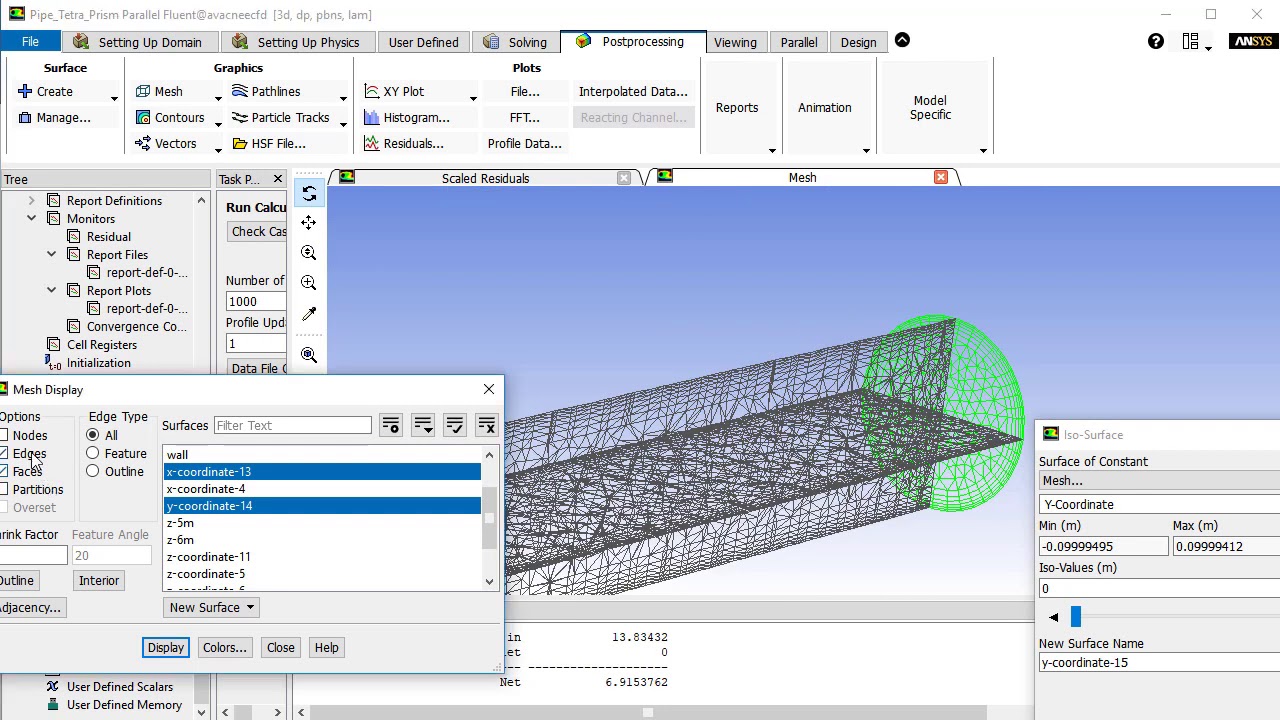This screenshot has width=1280, height=720.
Task: Select the pan view tool
Action: tap(309, 223)
